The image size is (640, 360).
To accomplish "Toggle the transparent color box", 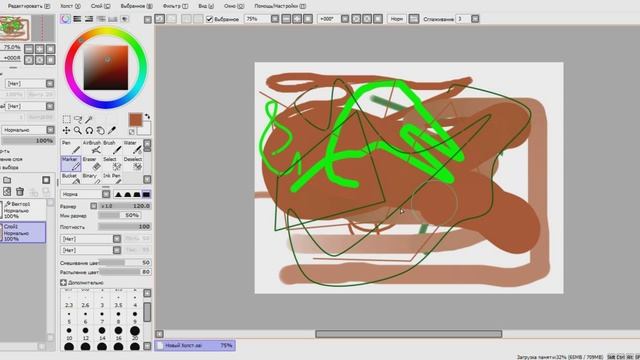I will (131, 131).
